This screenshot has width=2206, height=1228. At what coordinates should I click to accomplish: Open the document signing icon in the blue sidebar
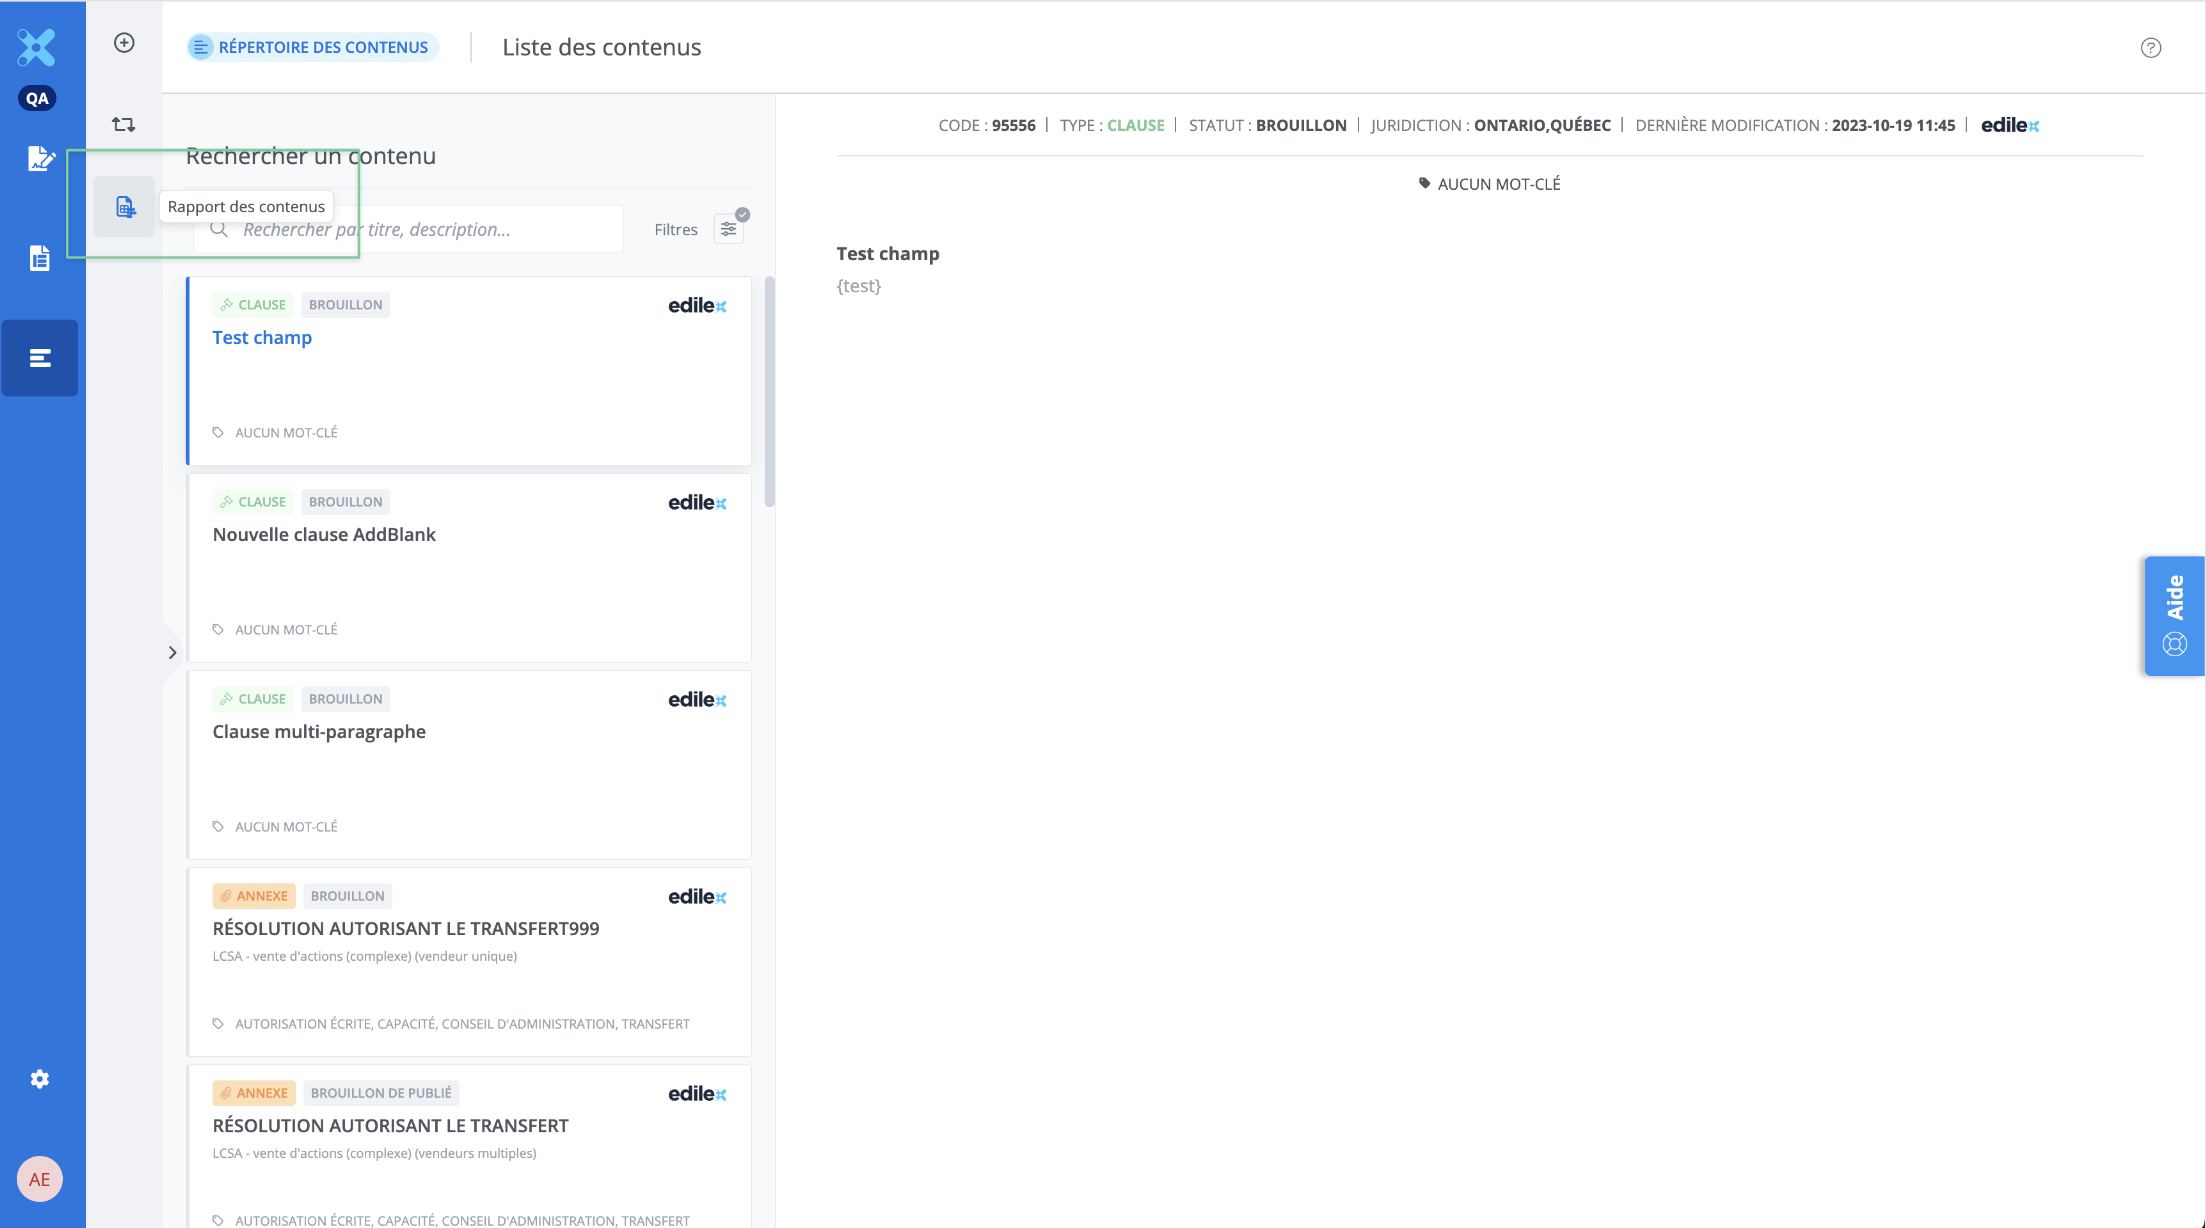[x=40, y=158]
